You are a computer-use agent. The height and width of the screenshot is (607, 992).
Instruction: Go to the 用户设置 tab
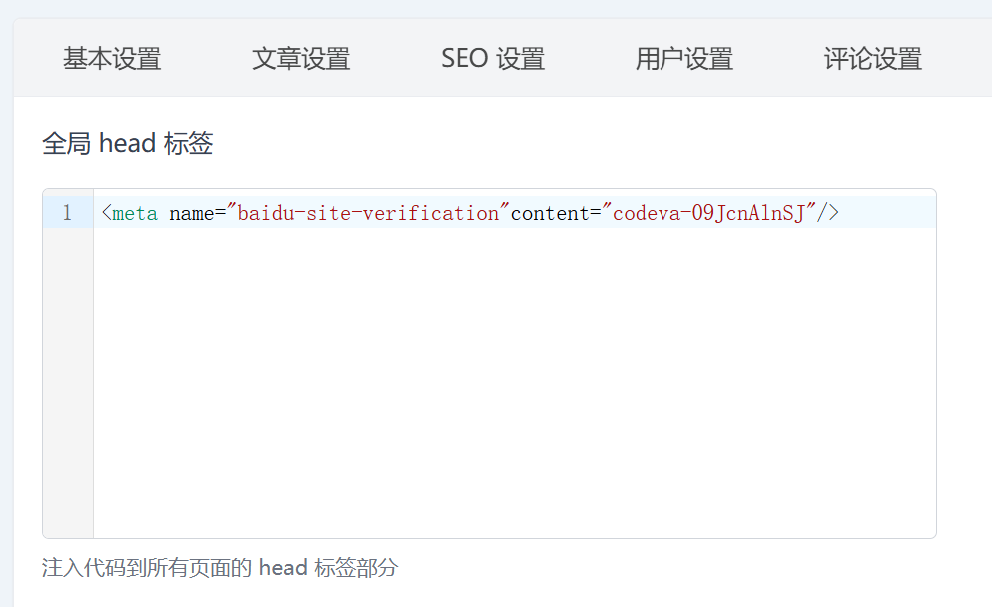(x=684, y=59)
